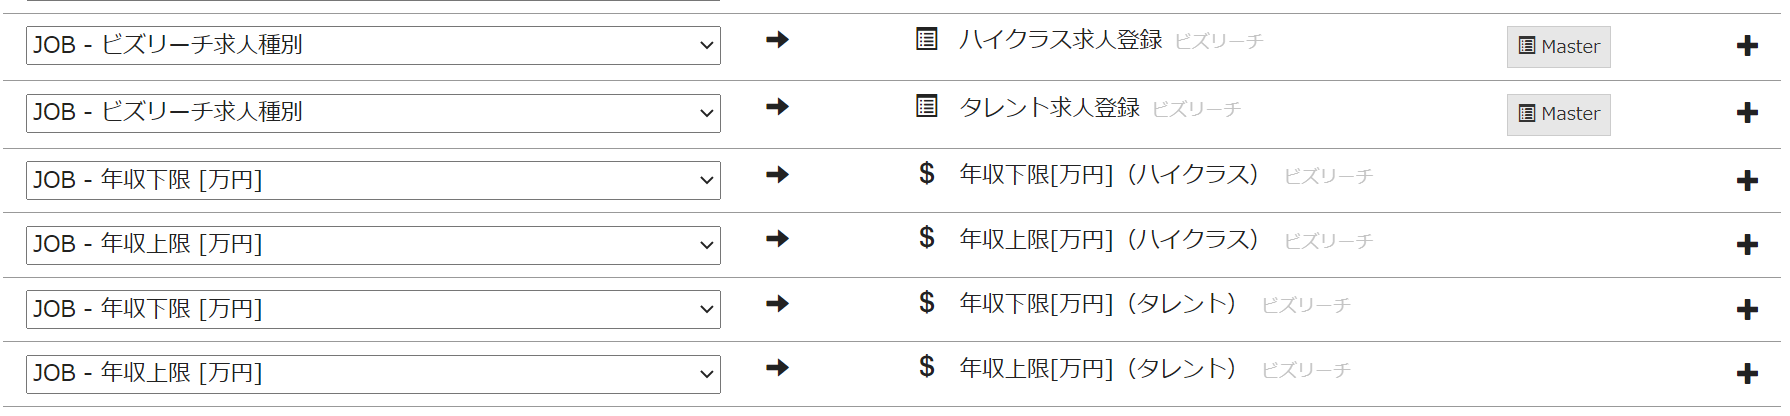Click arrow icon in ハイクラス求人登録 row
This screenshot has height=416, width=1790.
pyautogui.click(x=777, y=40)
